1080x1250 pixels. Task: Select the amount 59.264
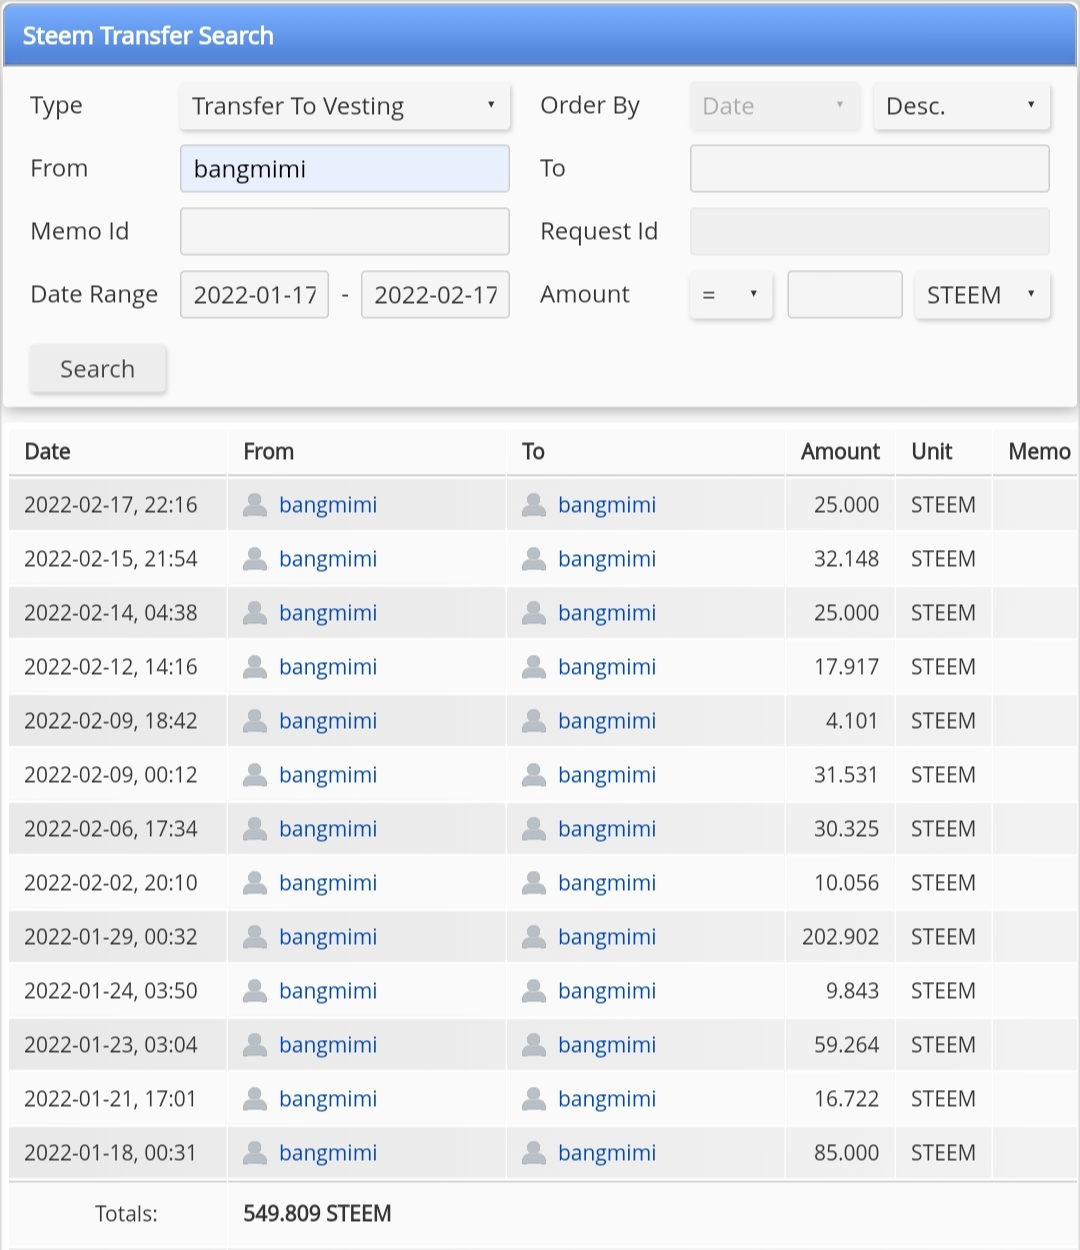(x=846, y=1045)
